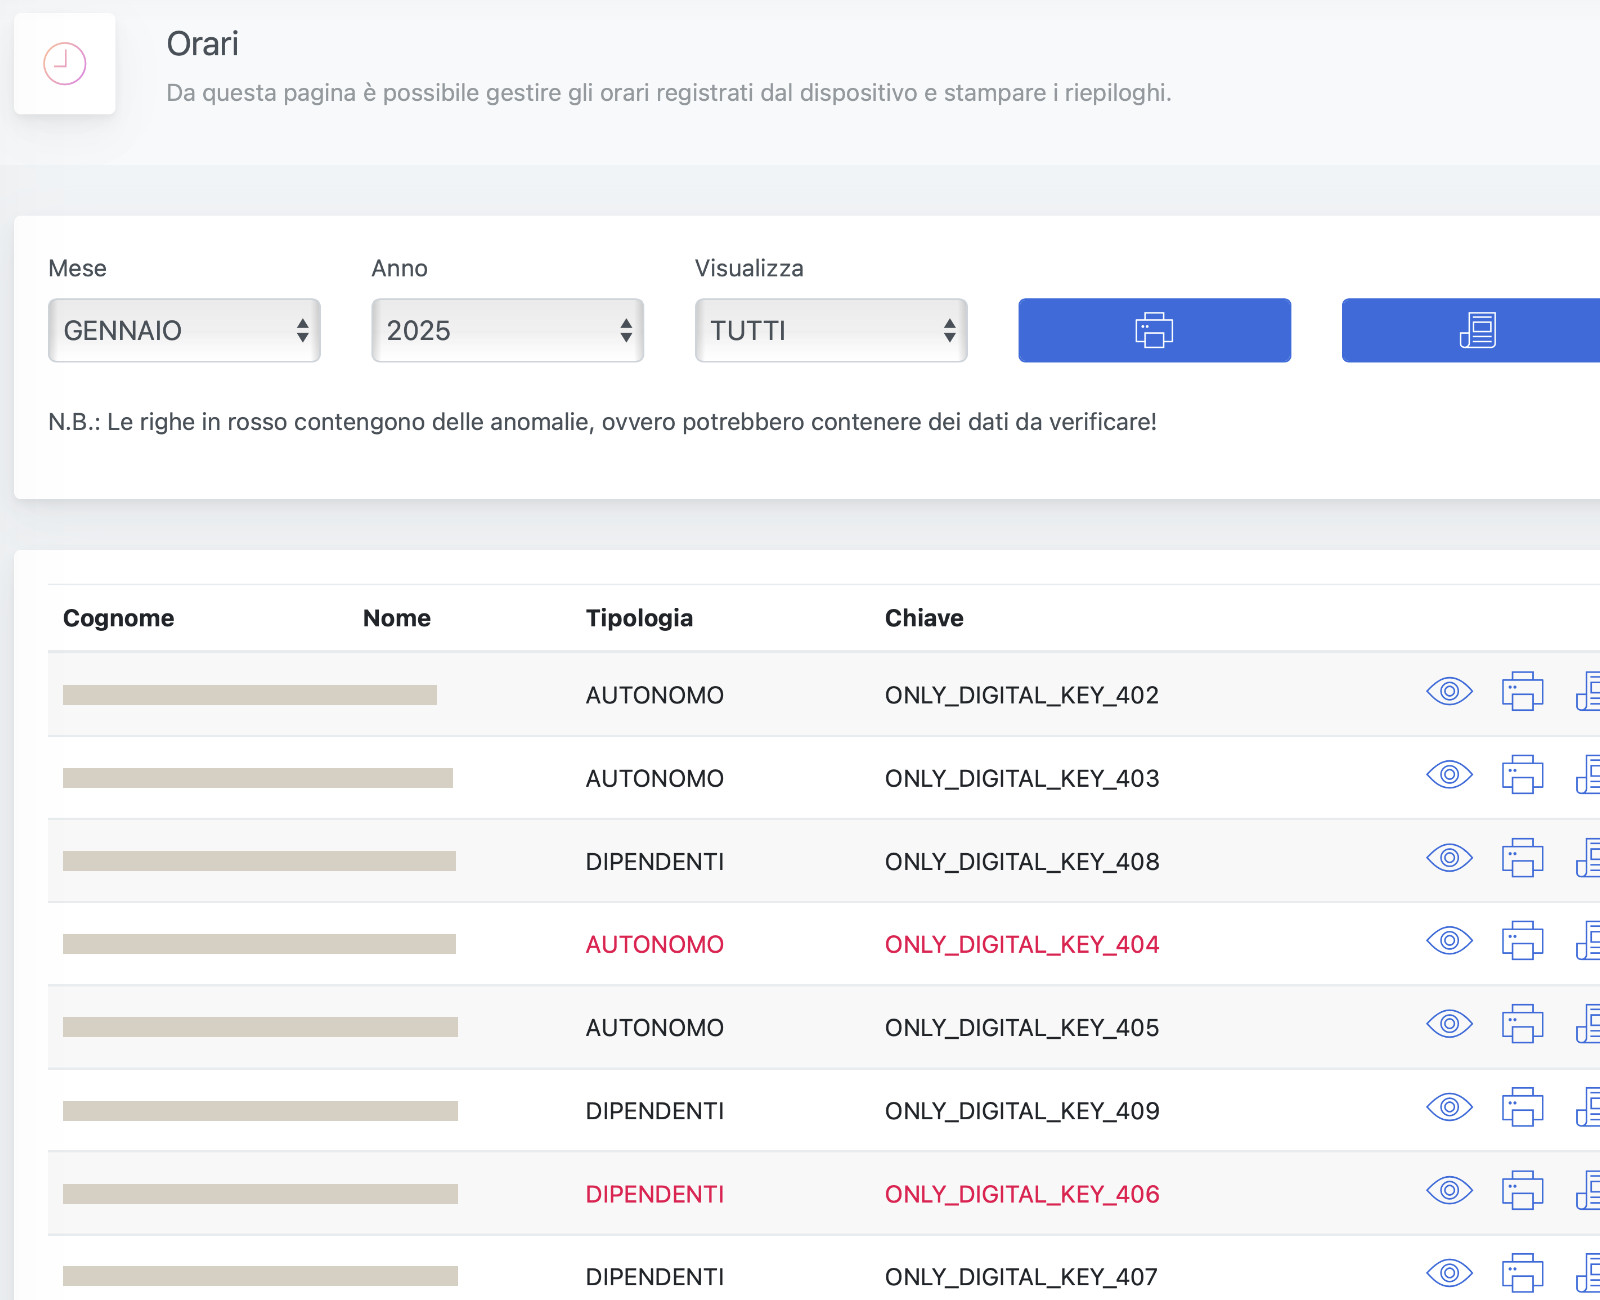
Task: Click the Chiave column header
Action: [x=924, y=618]
